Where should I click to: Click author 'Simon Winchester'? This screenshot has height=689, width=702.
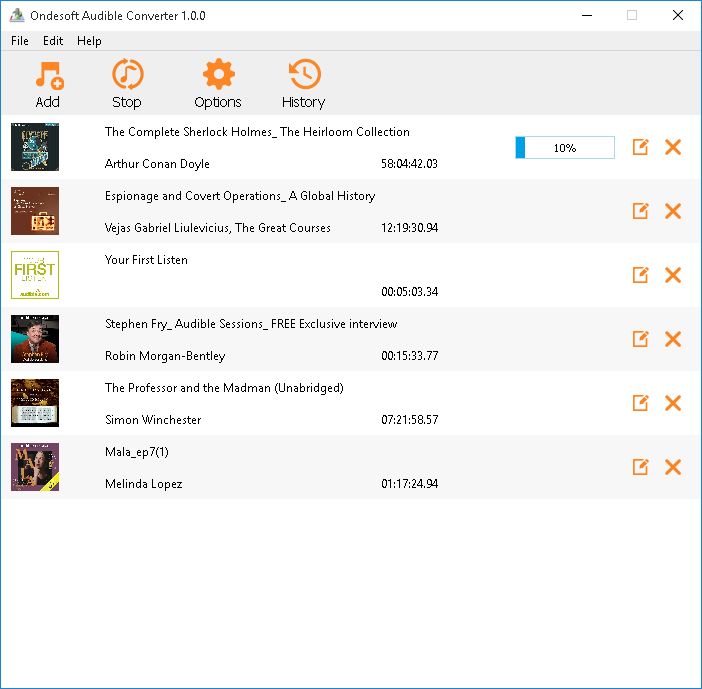click(153, 420)
